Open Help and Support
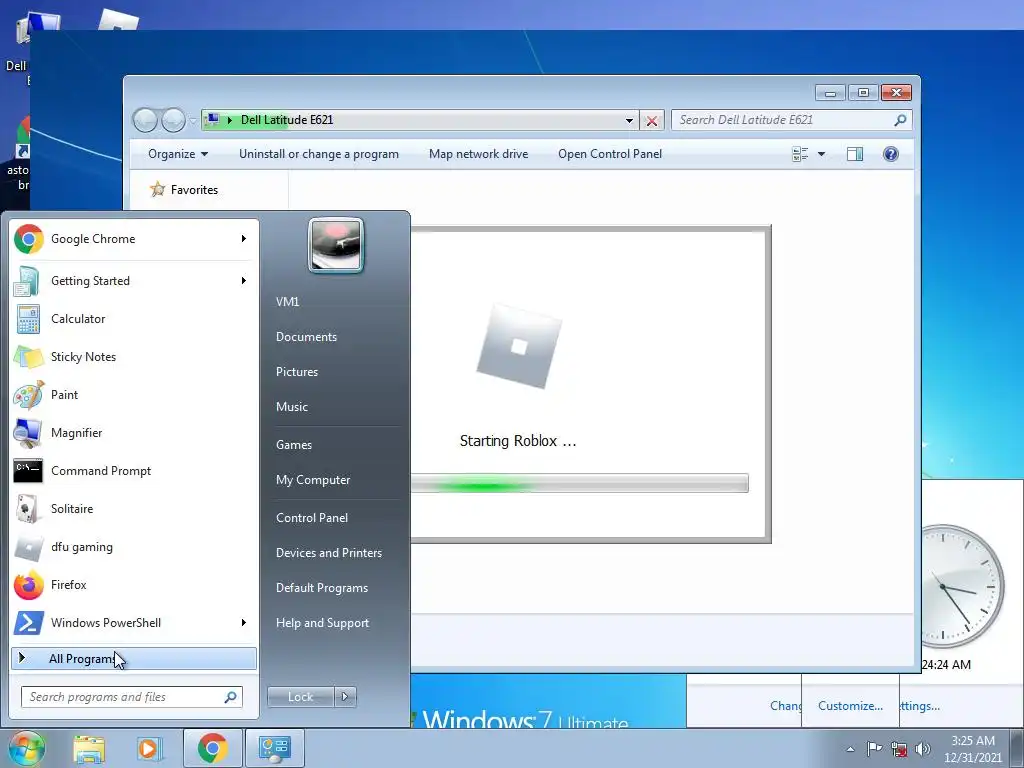1024x768 pixels. point(322,623)
